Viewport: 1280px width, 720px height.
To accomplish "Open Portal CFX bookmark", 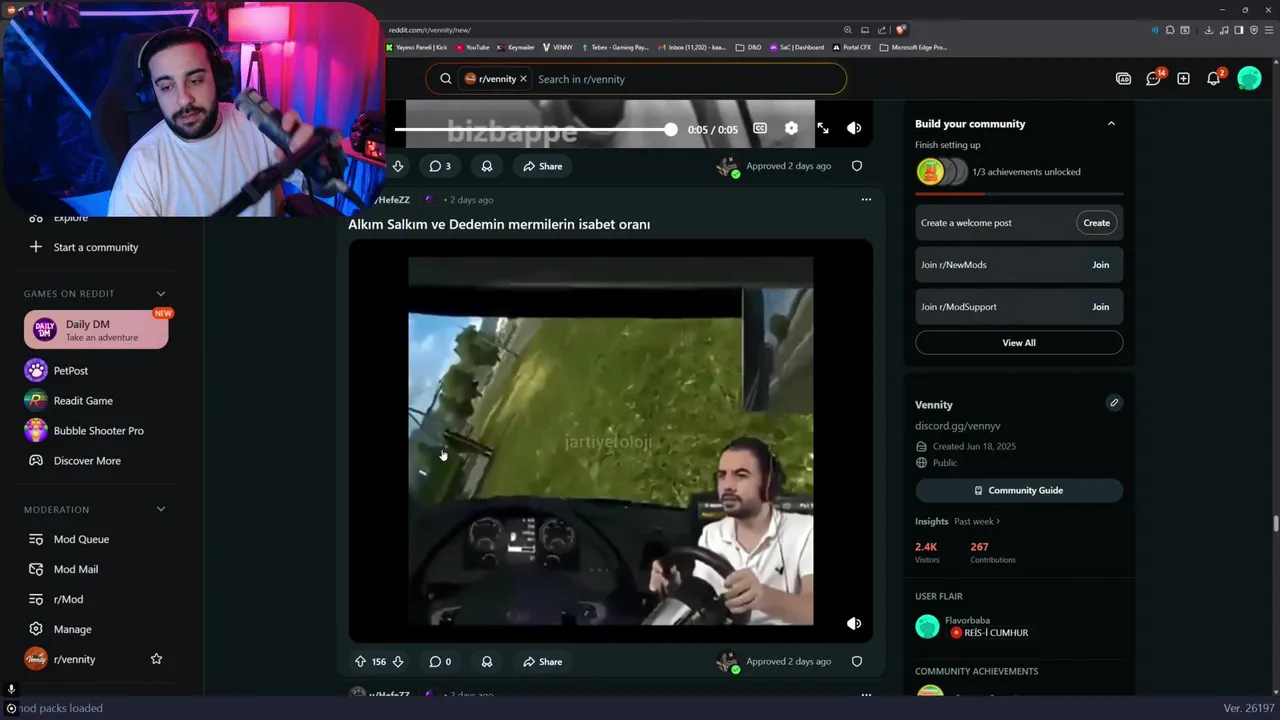I will pos(852,47).
